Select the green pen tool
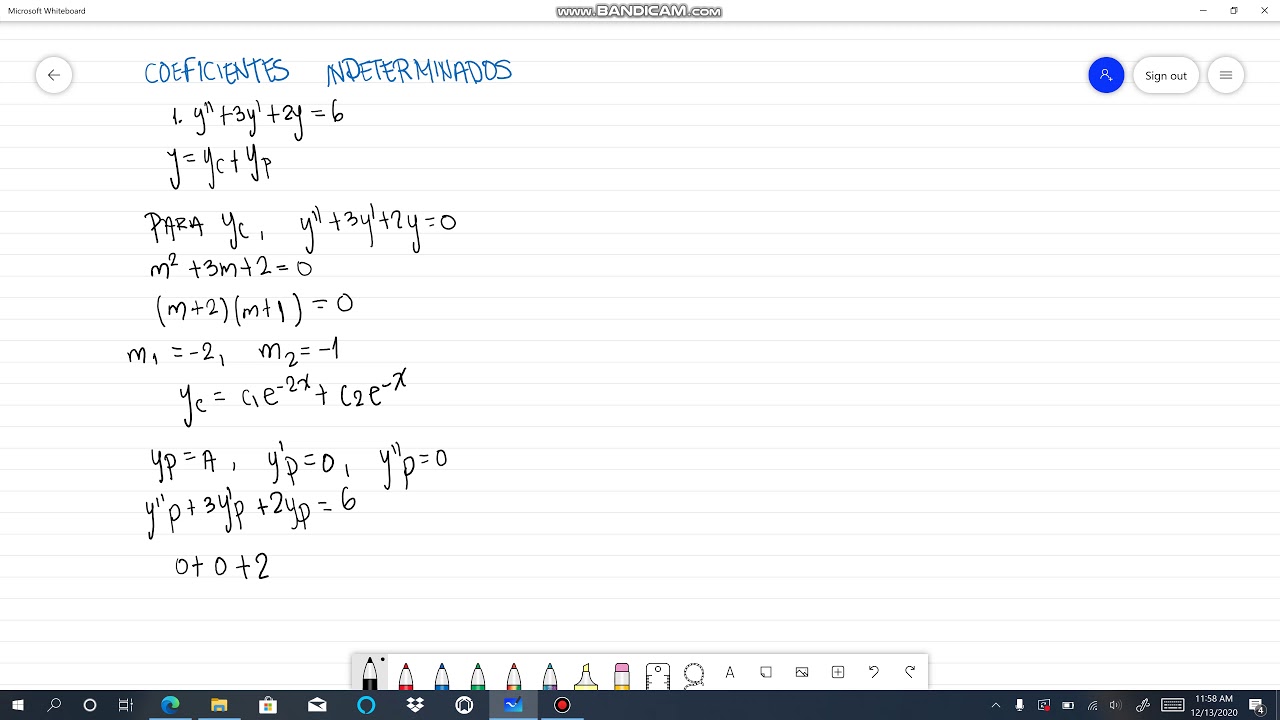 coord(478,675)
